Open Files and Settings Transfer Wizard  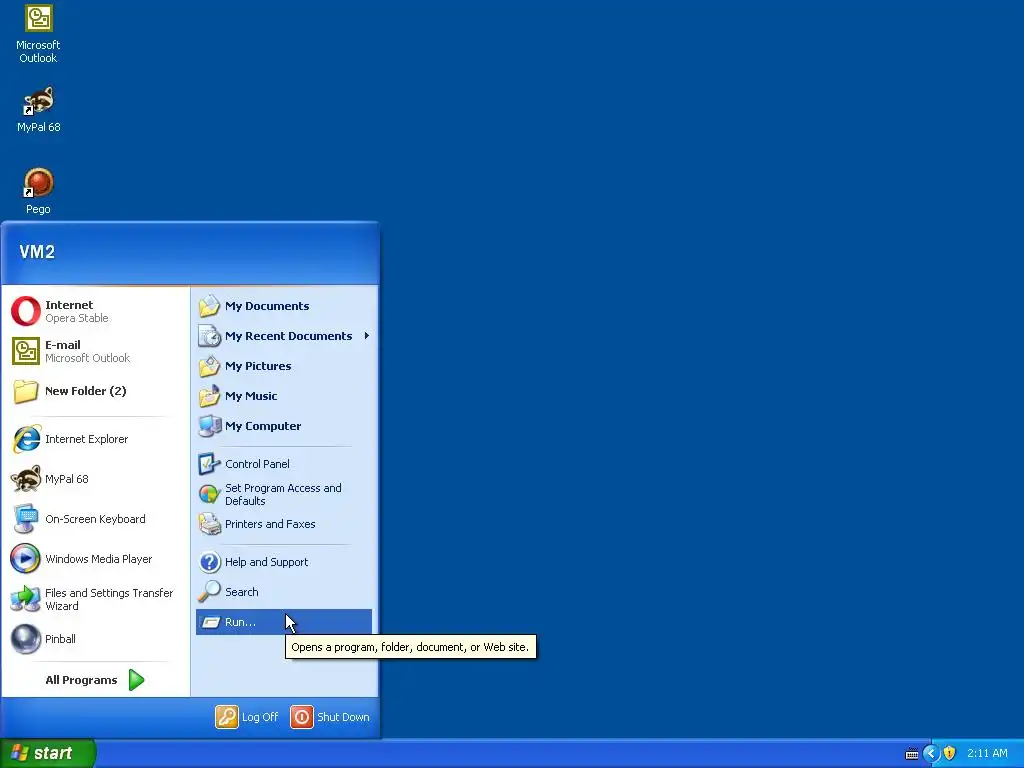[x=95, y=599]
